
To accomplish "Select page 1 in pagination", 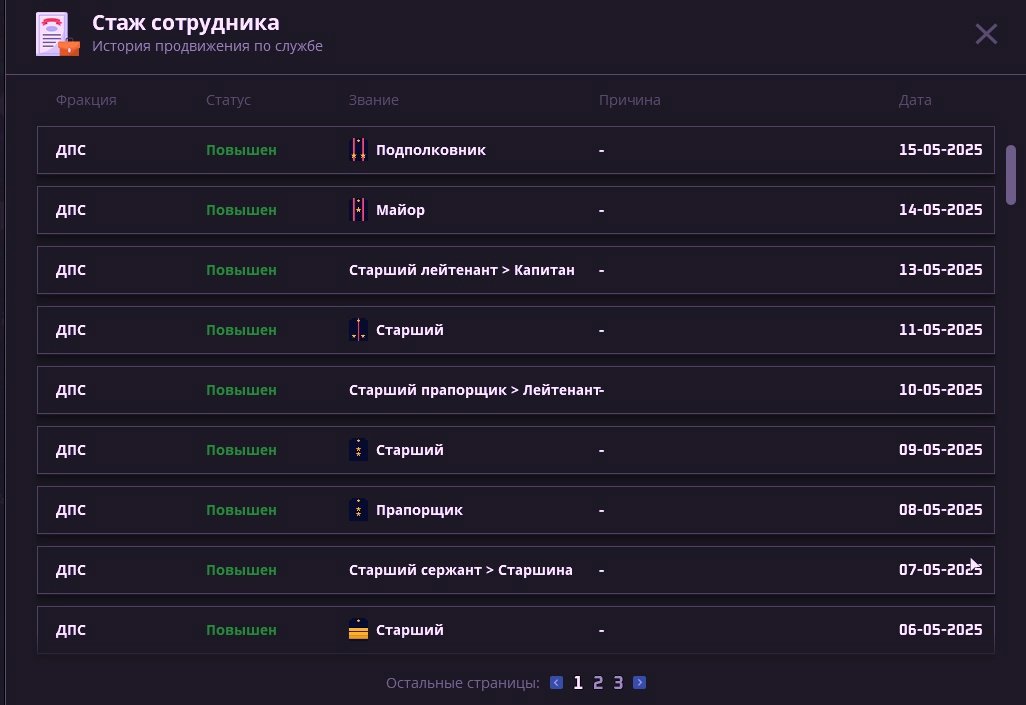I will [578, 683].
